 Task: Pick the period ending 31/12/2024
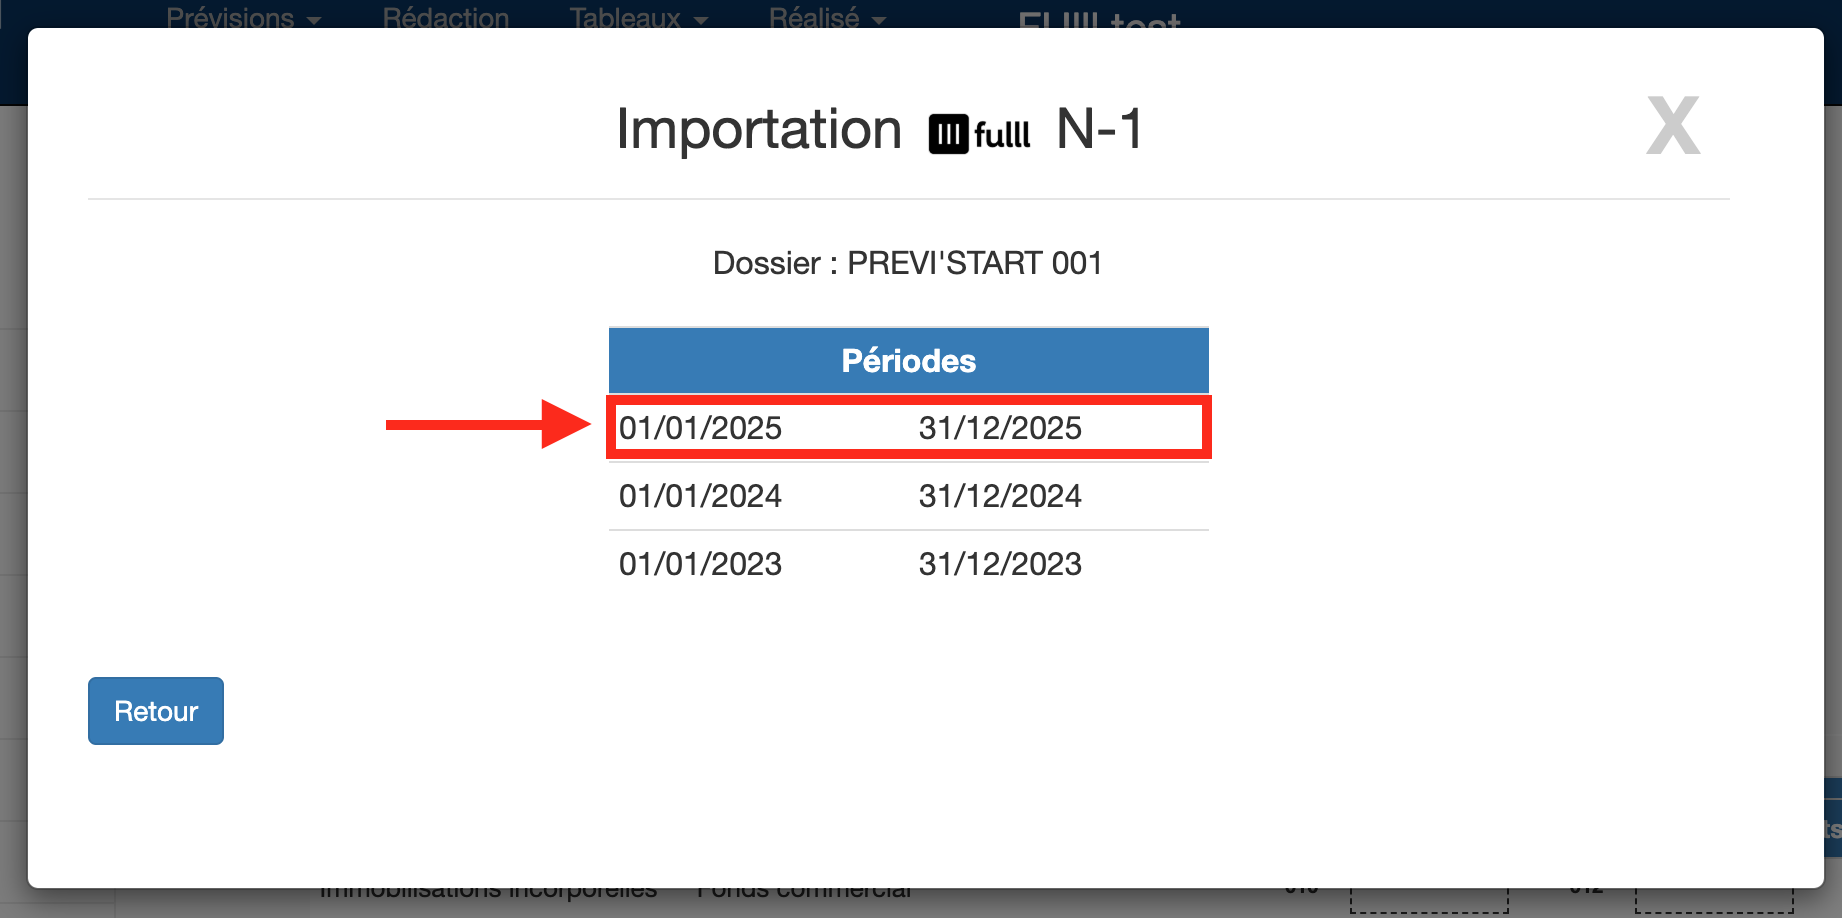click(1000, 496)
